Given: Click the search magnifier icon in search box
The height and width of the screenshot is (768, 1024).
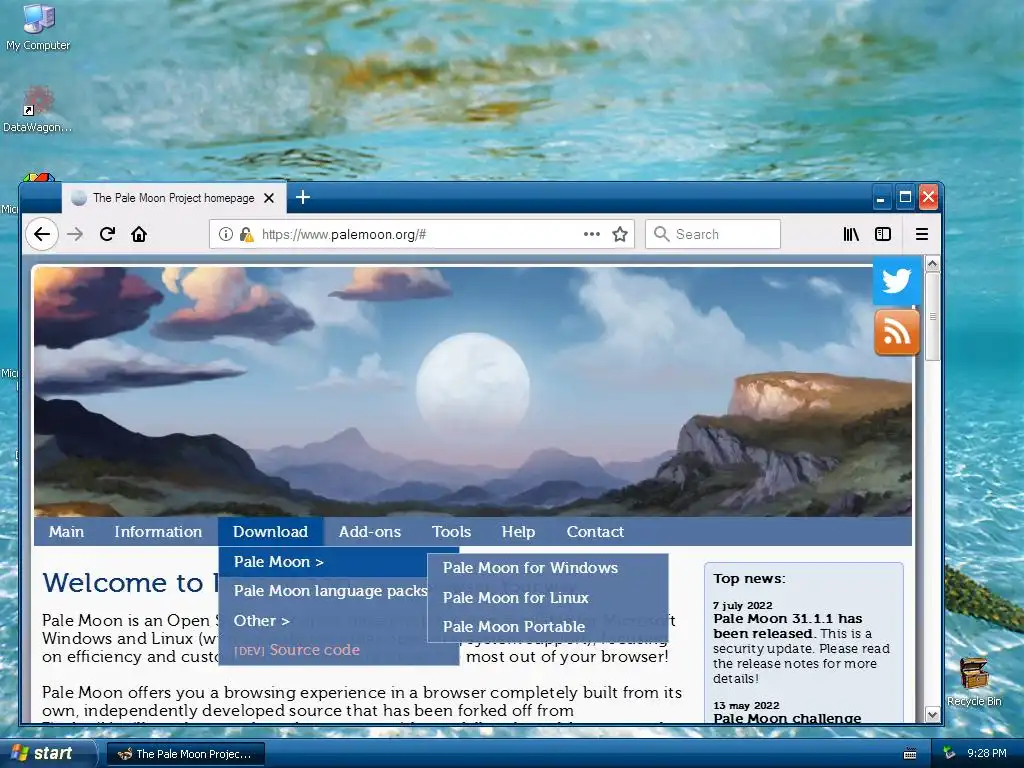Looking at the screenshot, I should point(662,234).
